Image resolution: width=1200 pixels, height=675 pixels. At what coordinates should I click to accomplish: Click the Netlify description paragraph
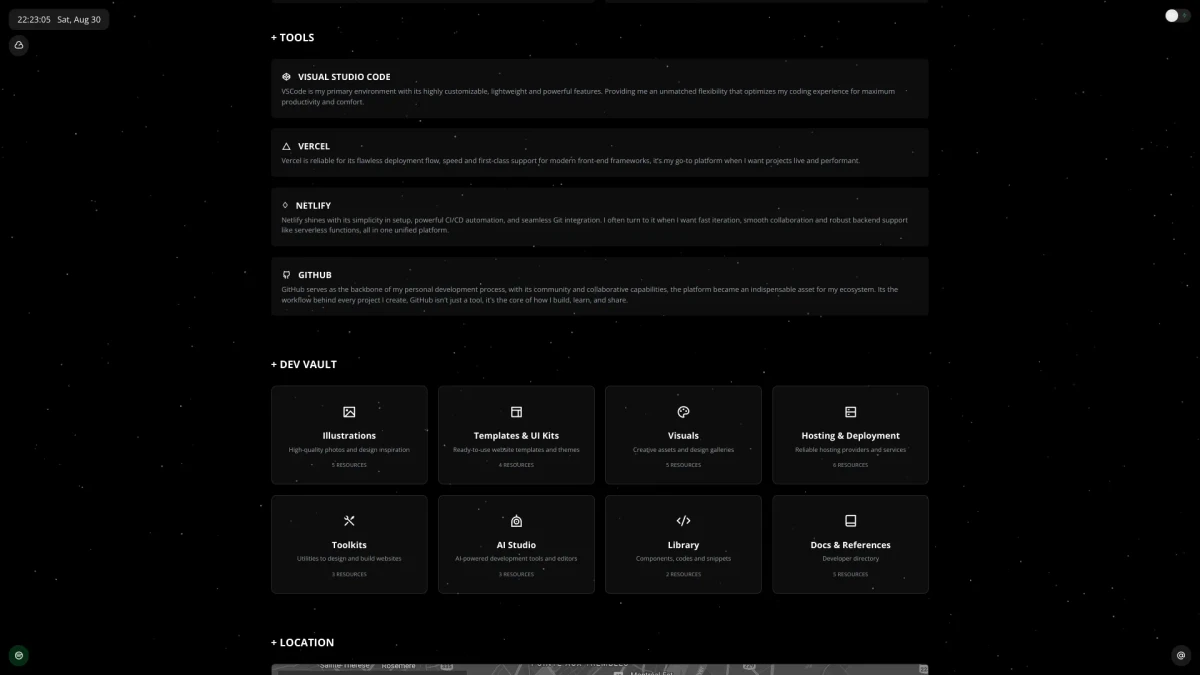pyautogui.click(x=594, y=225)
